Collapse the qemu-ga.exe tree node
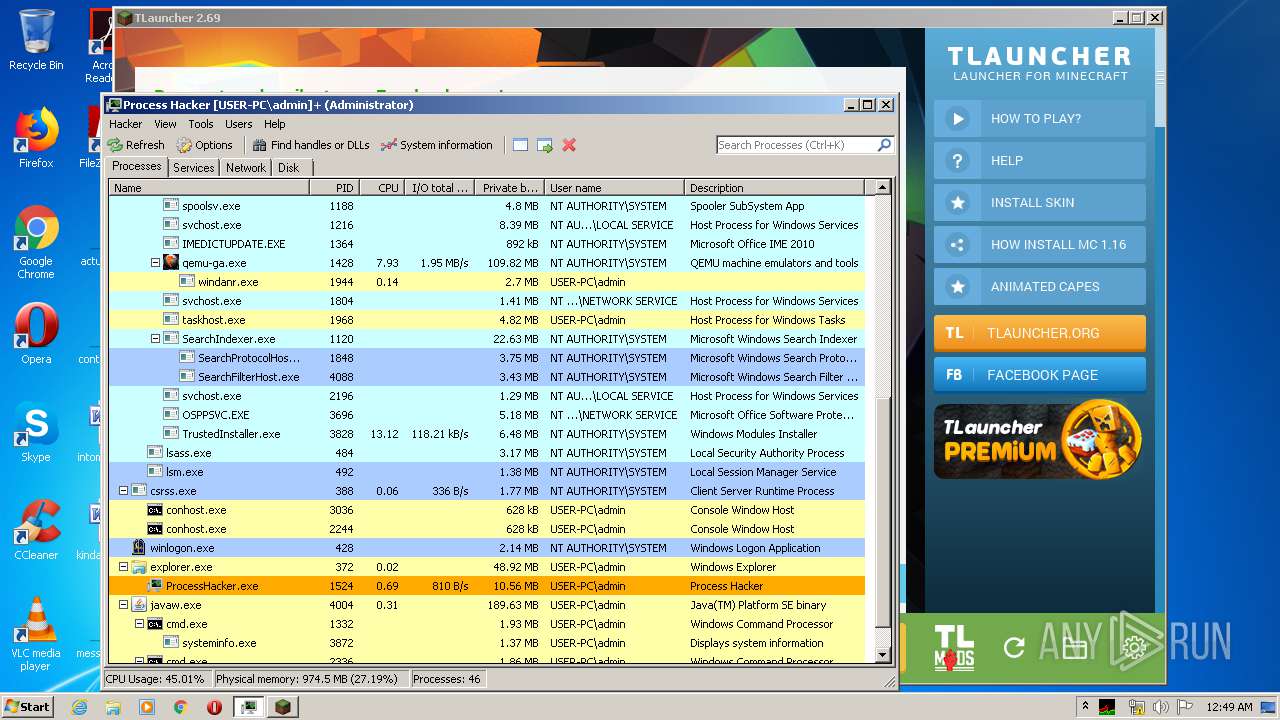1280x720 pixels. [x=155, y=263]
